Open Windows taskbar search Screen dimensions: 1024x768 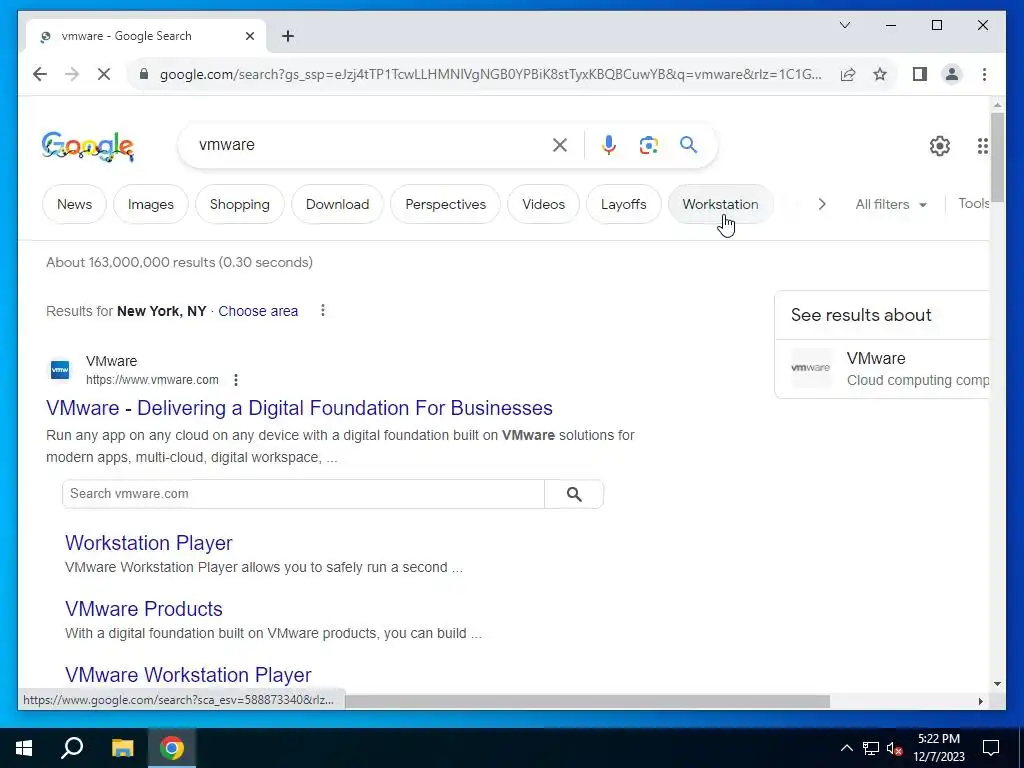72,748
